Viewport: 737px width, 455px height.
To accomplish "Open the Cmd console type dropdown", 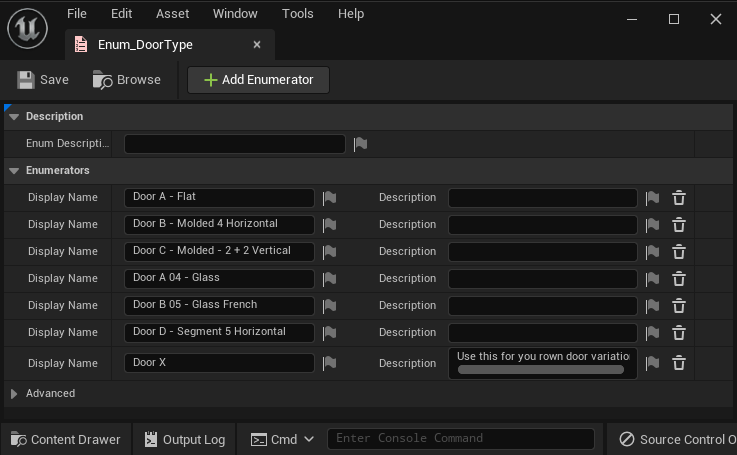I will [282, 439].
